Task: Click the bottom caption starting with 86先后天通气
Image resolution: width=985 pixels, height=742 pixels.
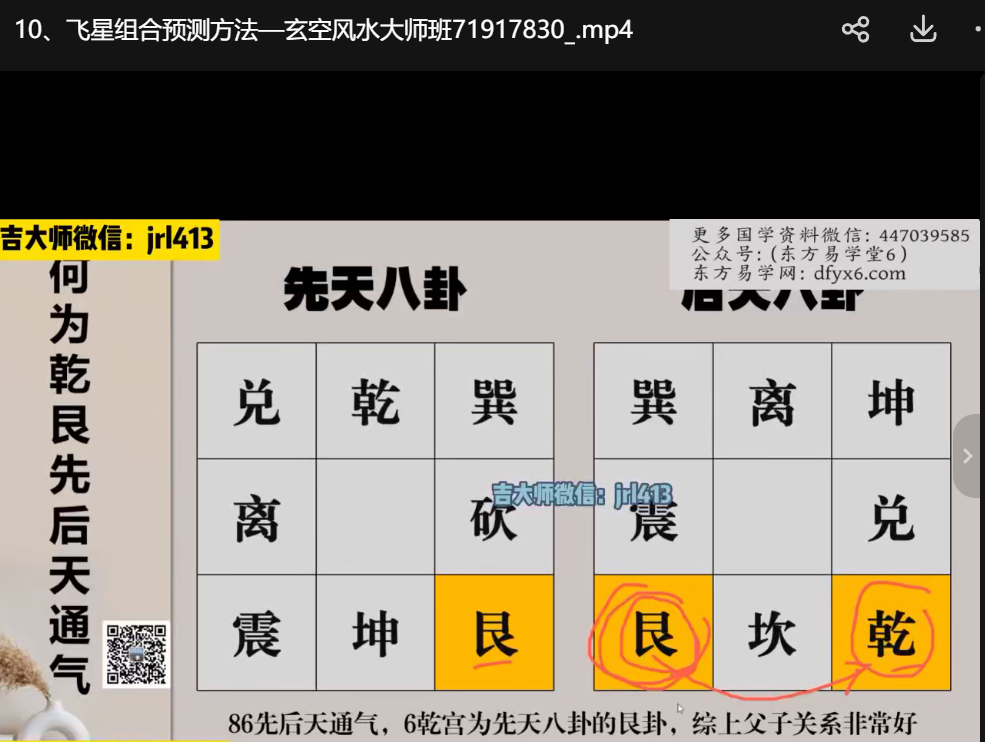Action: [572, 722]
